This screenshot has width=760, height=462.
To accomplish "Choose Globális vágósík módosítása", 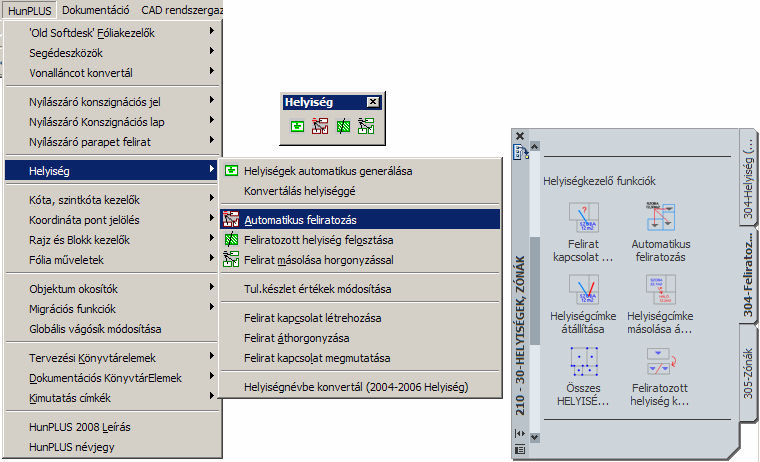I will [111, 329].
